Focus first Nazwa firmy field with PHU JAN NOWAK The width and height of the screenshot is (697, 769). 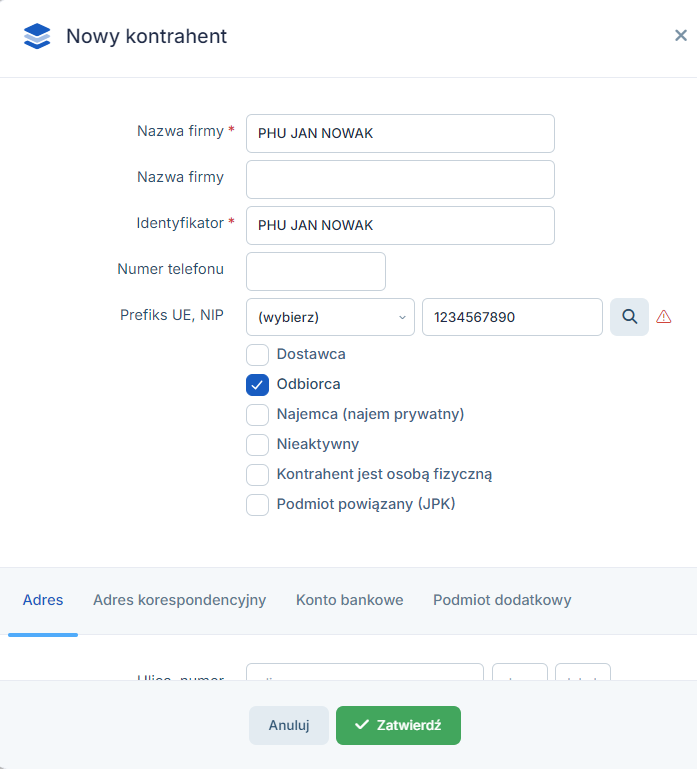400,133
